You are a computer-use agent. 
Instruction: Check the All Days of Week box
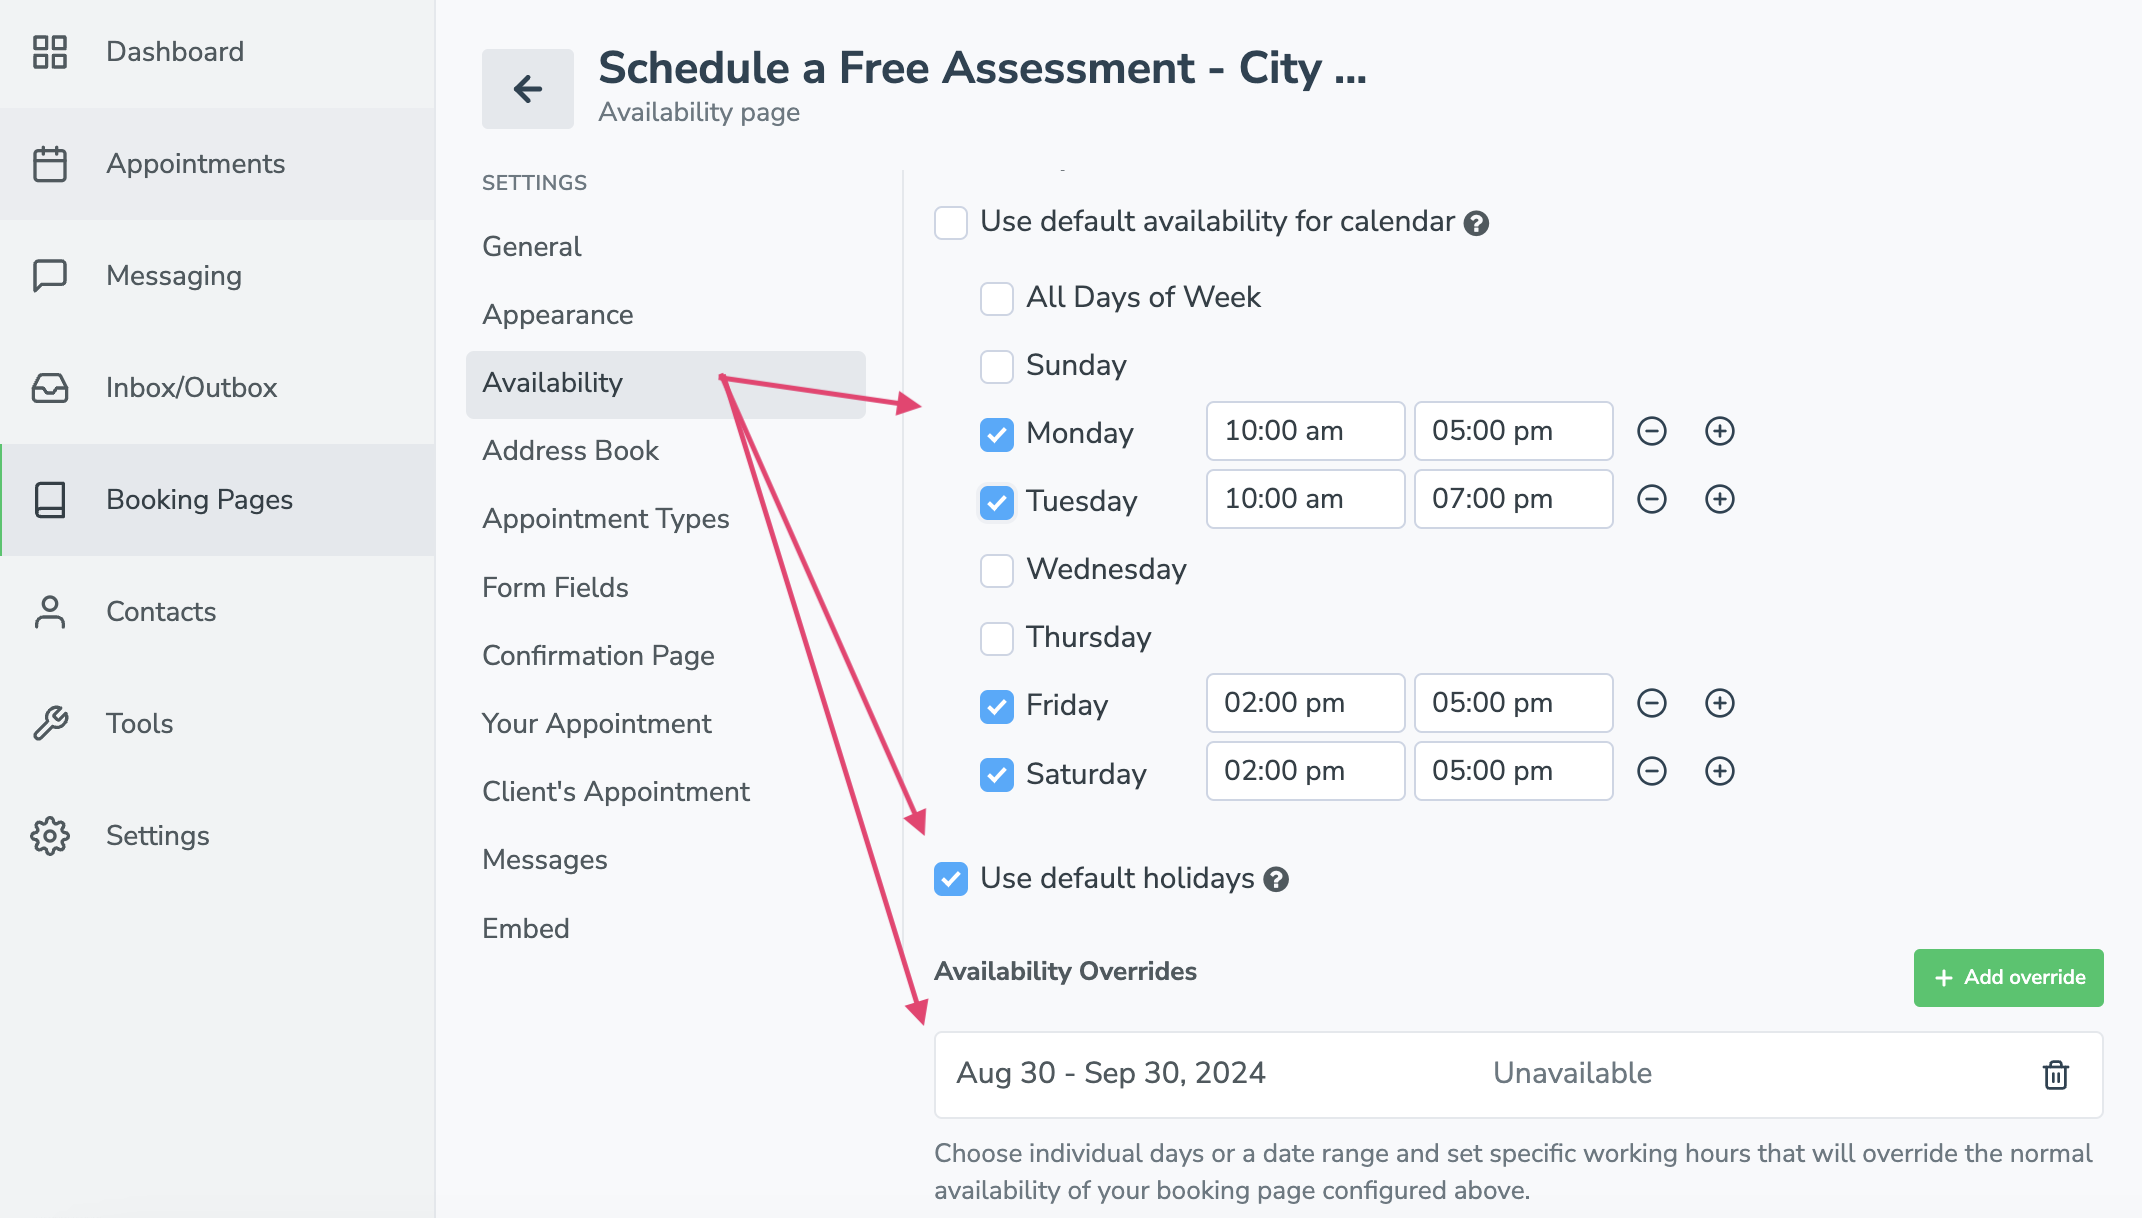pos(997,298)
